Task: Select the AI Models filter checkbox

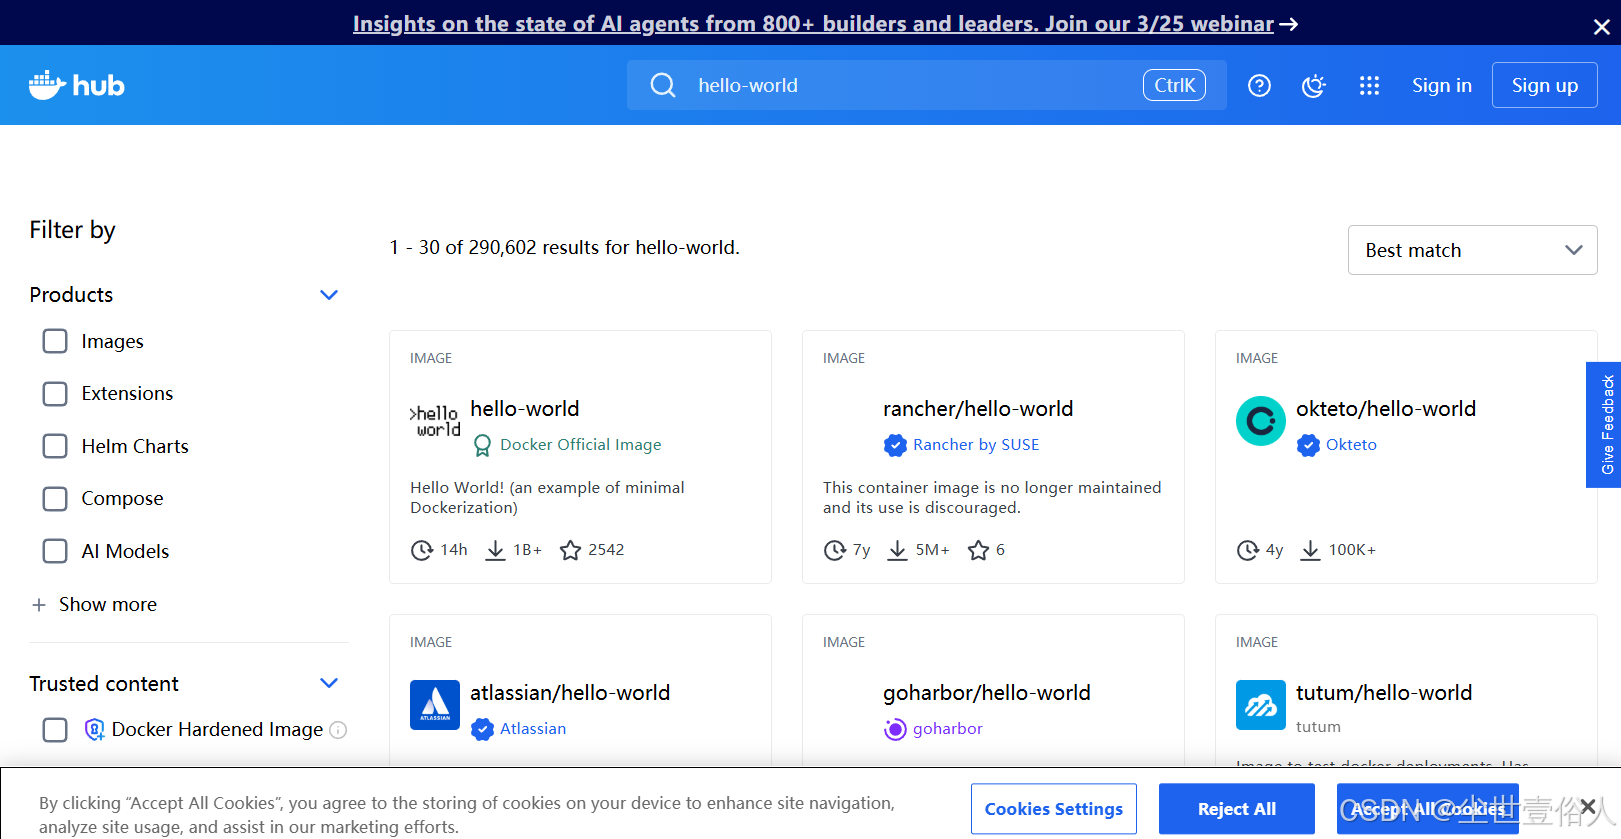Action: click(x=55, y=551)
